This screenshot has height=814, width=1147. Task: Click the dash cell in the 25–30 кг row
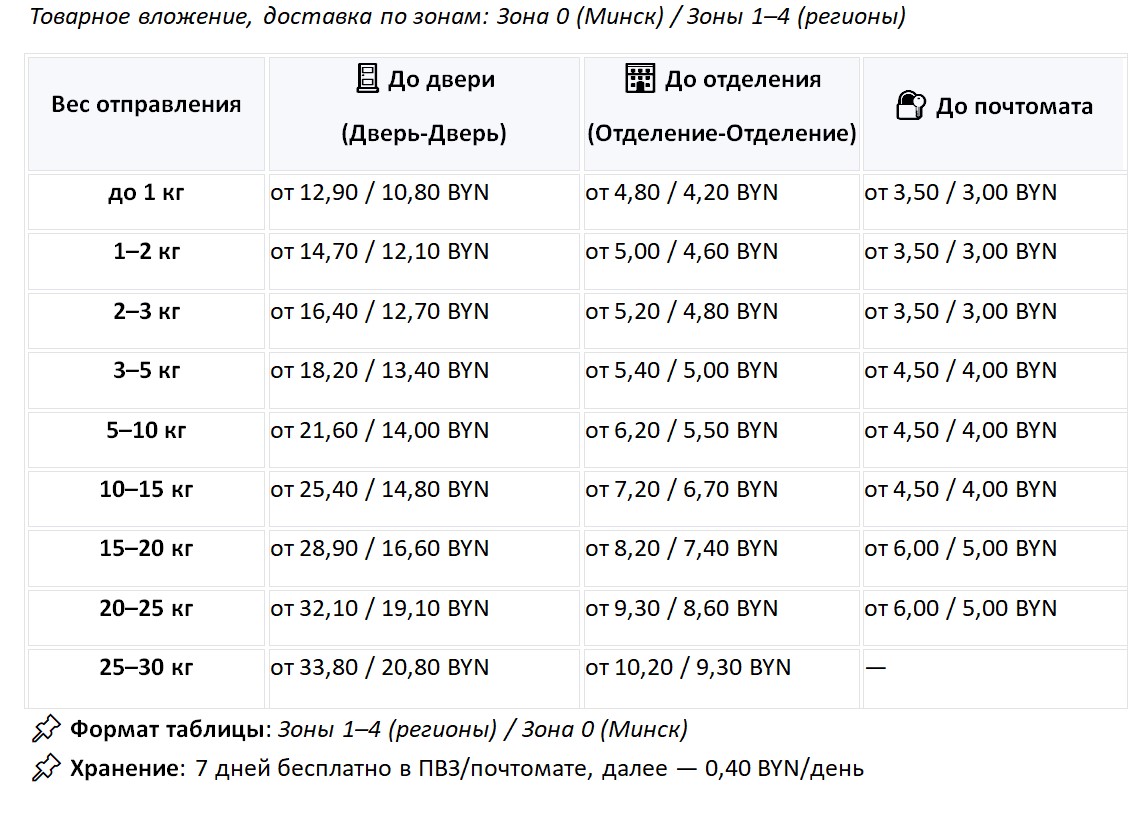tap(995, 678)
